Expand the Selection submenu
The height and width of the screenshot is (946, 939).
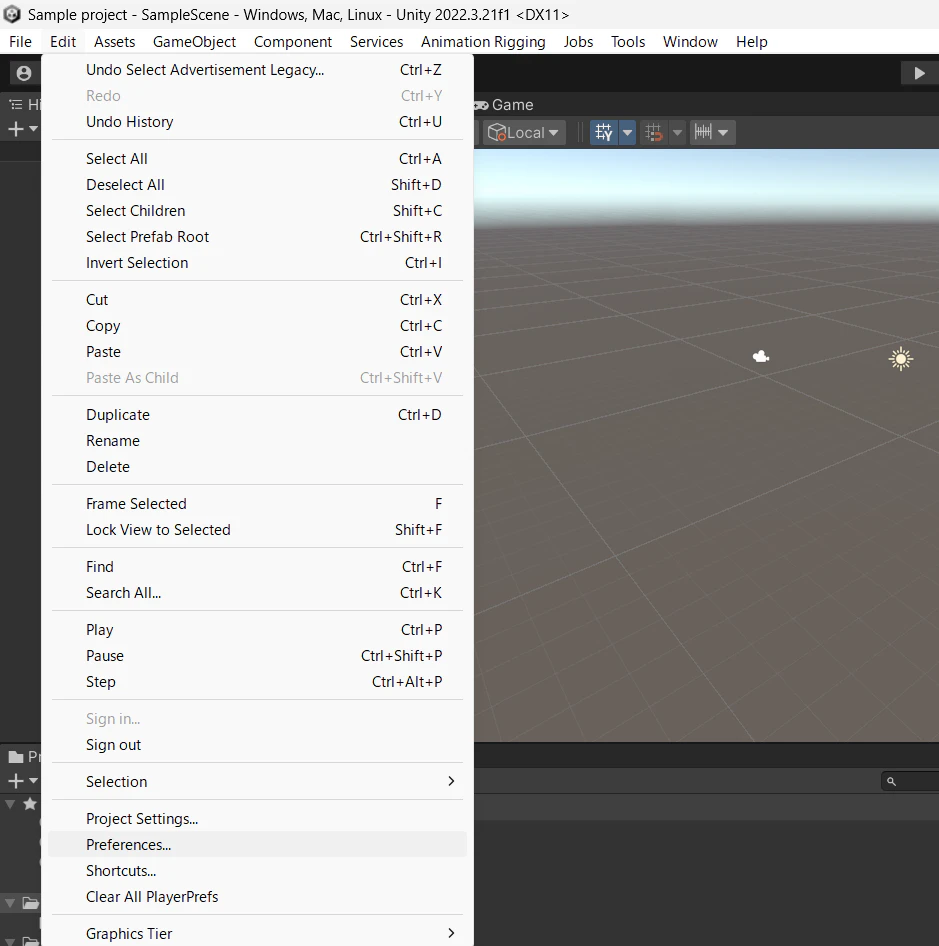click(257, 781)
